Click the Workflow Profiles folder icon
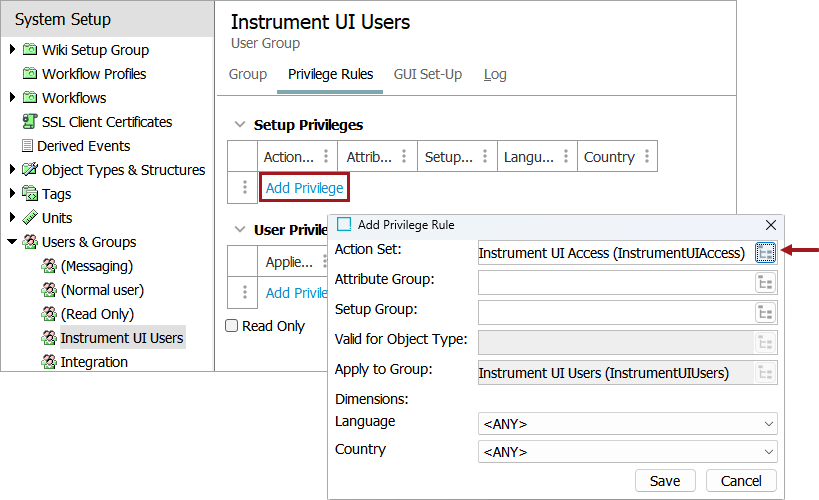This screenshot has width=819, height=500. click(29, 74)
